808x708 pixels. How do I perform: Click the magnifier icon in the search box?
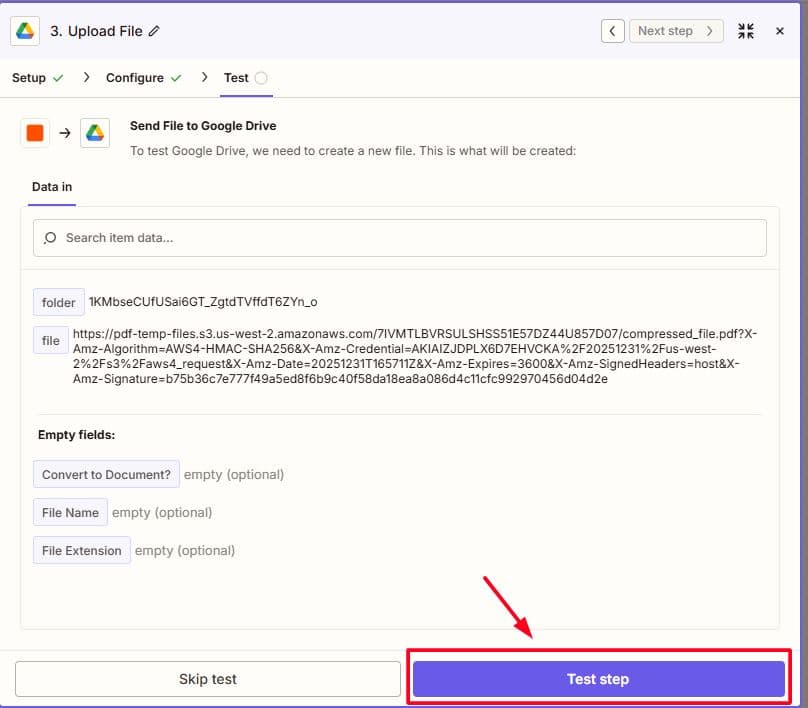coord(51,238)
